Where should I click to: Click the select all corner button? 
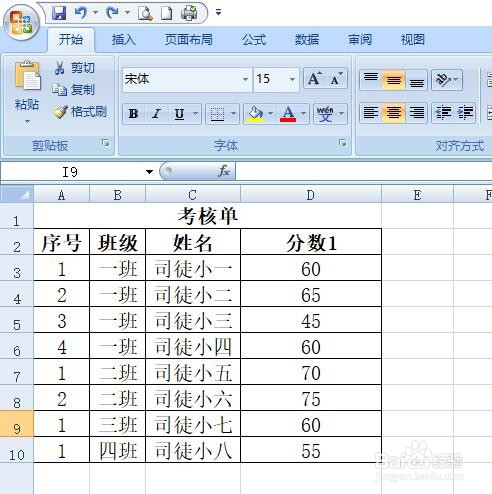(x=17, y=195)
